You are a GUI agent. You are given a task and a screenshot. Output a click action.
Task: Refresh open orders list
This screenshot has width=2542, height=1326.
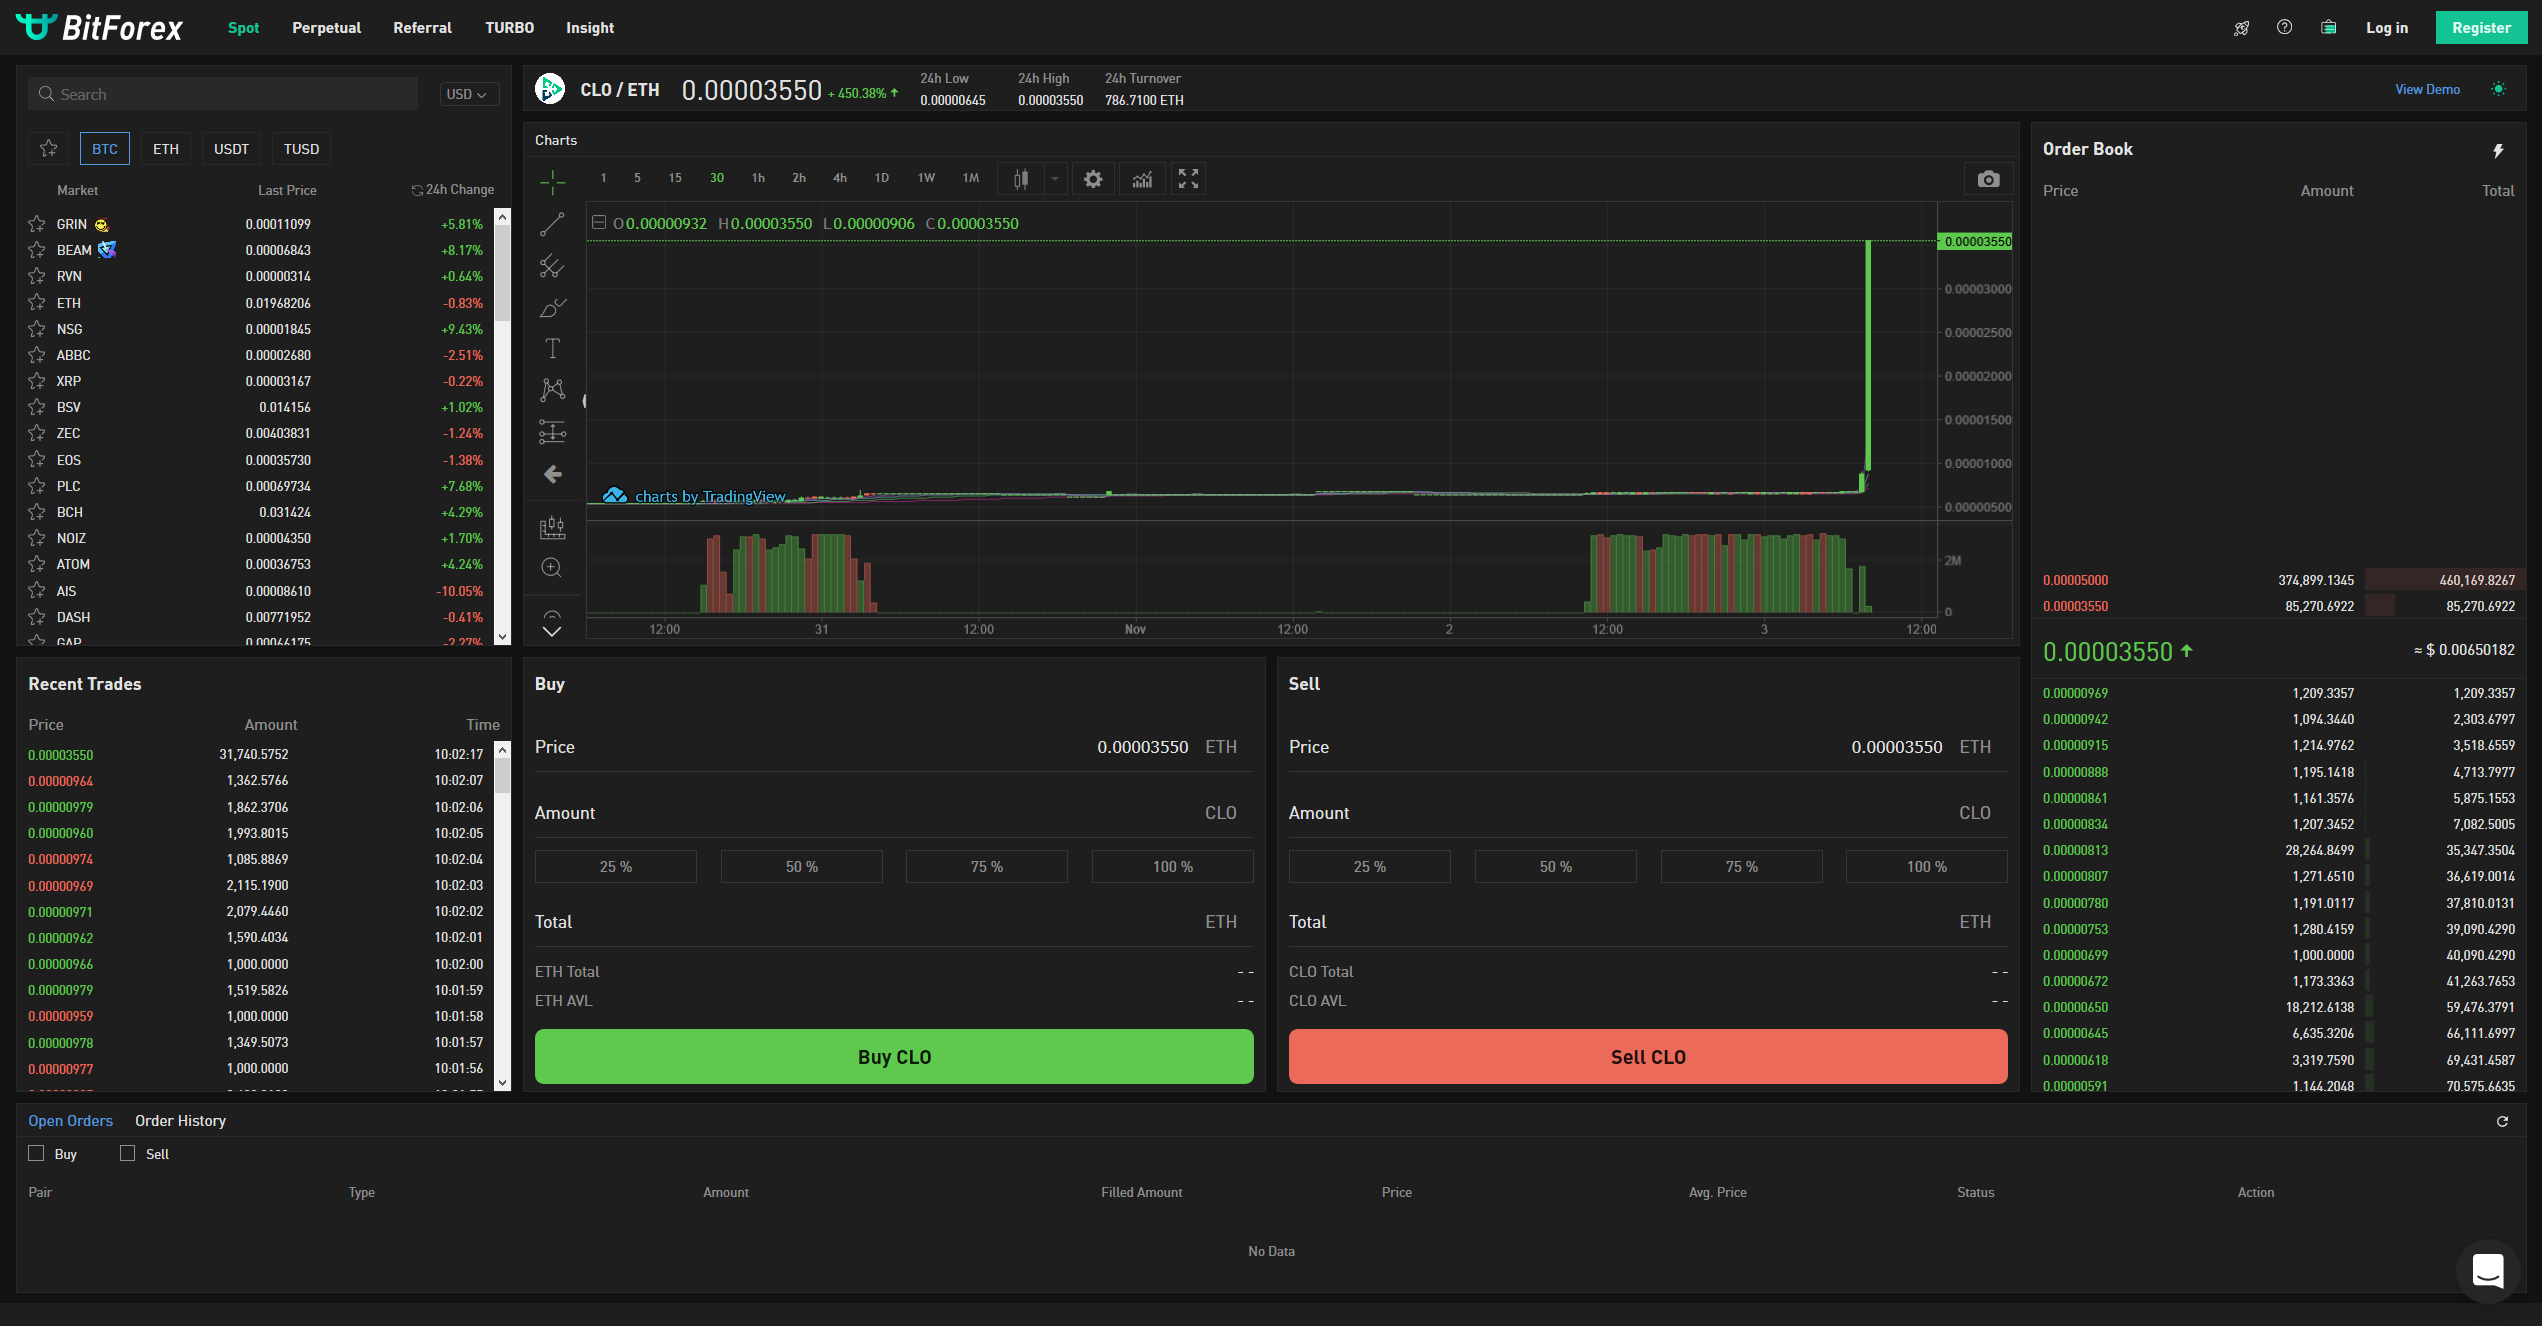click(2502, 1121)
